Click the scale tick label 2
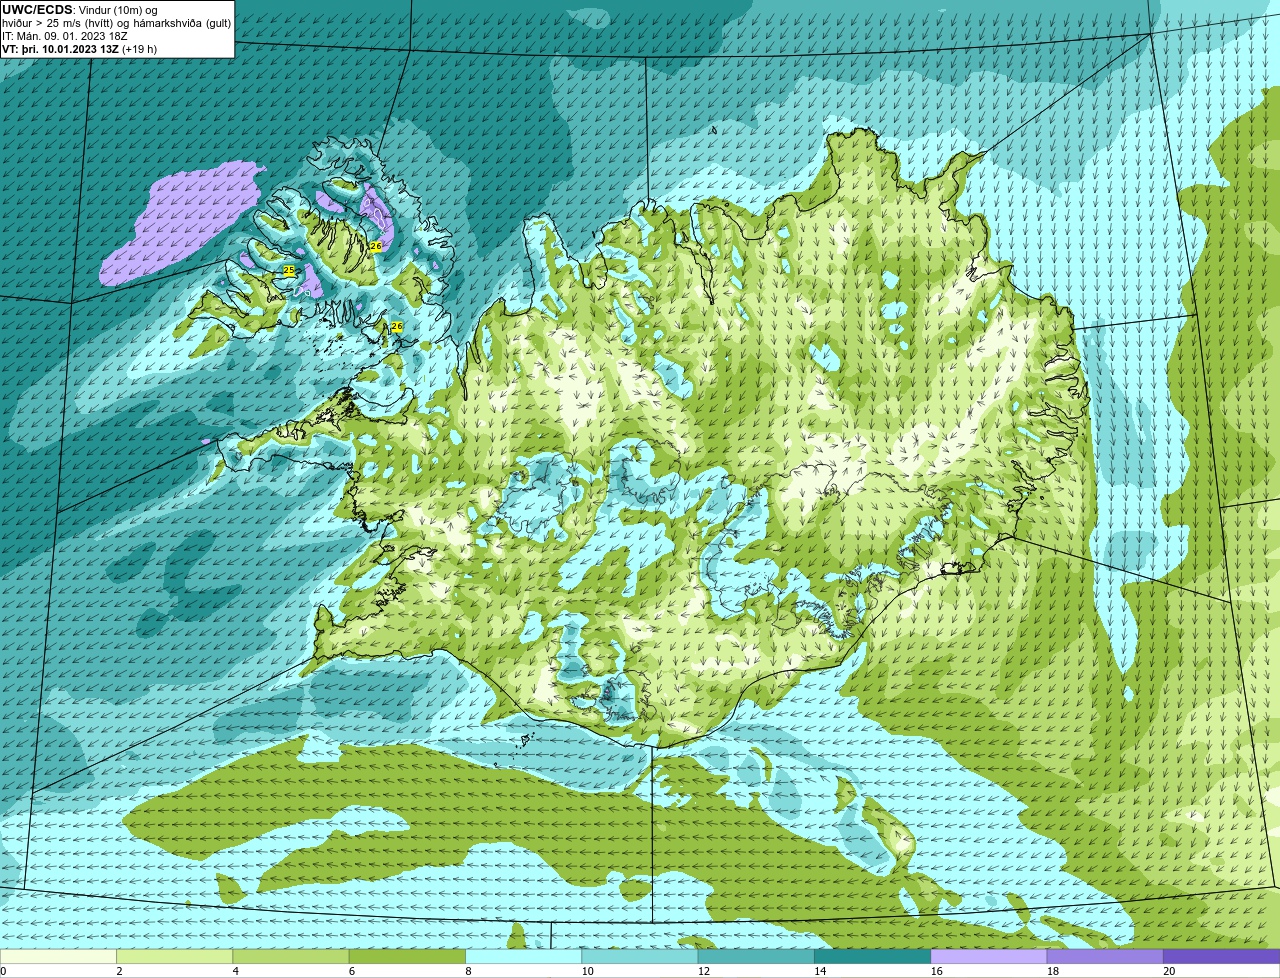The image size is (1280, 978). tap(119, 971)
